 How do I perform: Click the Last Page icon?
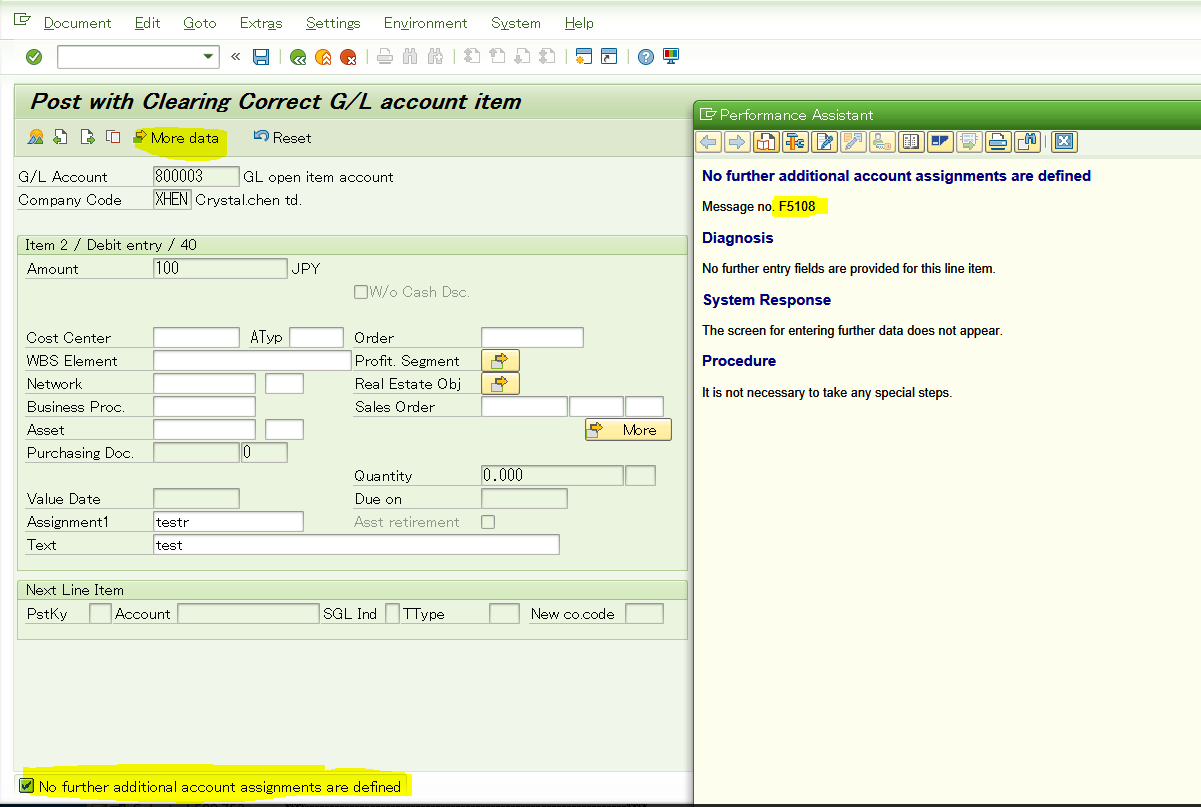coord(547,57)
